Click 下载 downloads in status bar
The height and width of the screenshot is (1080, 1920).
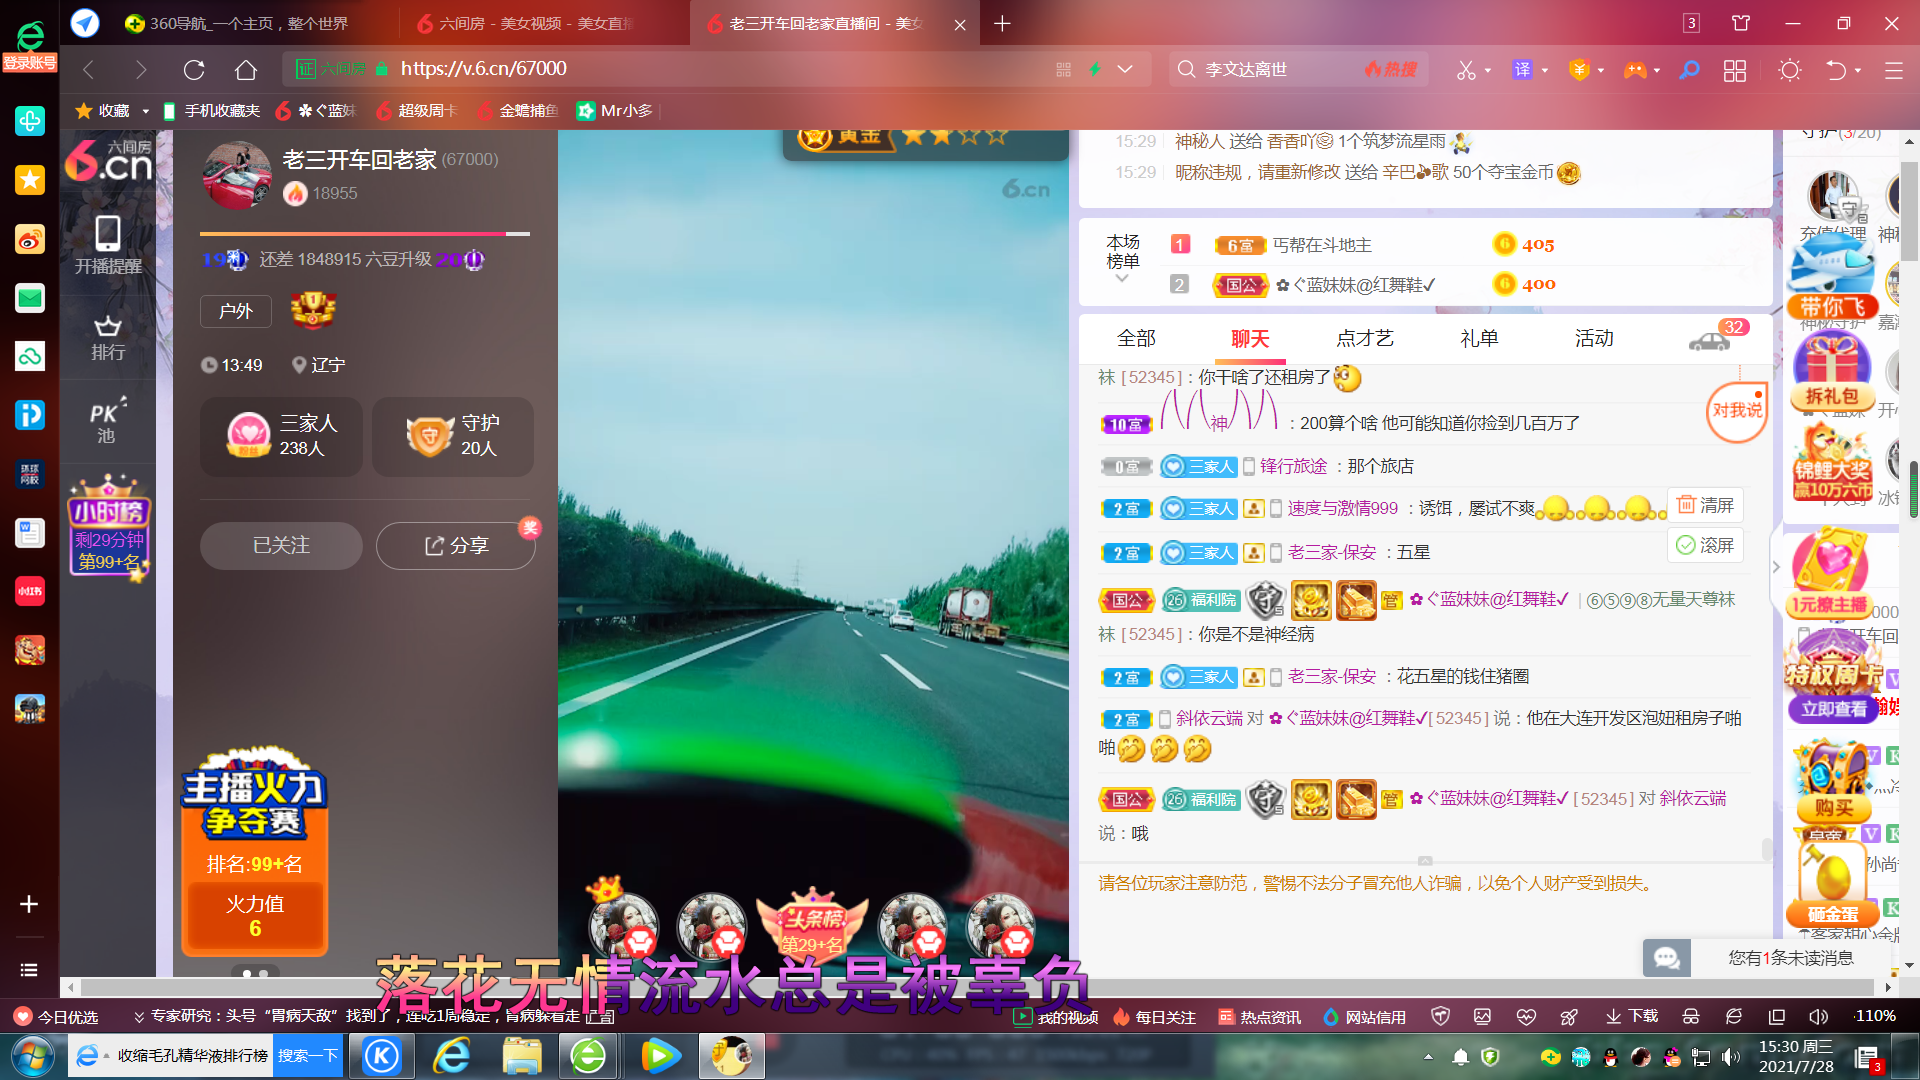click(x=1632, y=1016)
